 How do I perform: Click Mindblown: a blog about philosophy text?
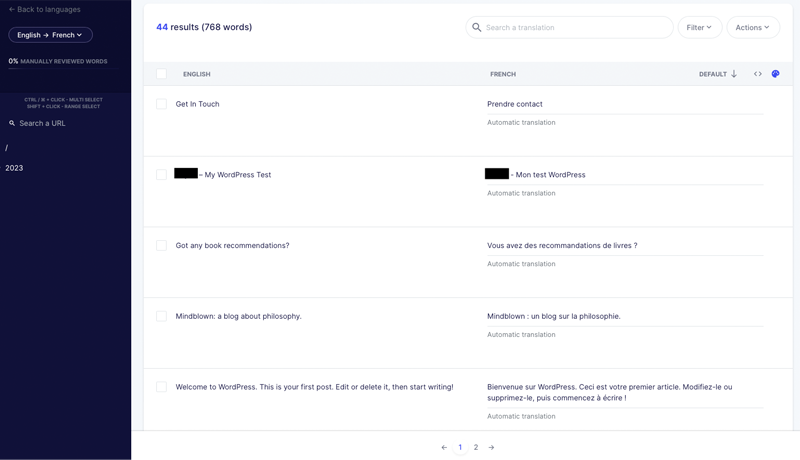click(238, 316)
